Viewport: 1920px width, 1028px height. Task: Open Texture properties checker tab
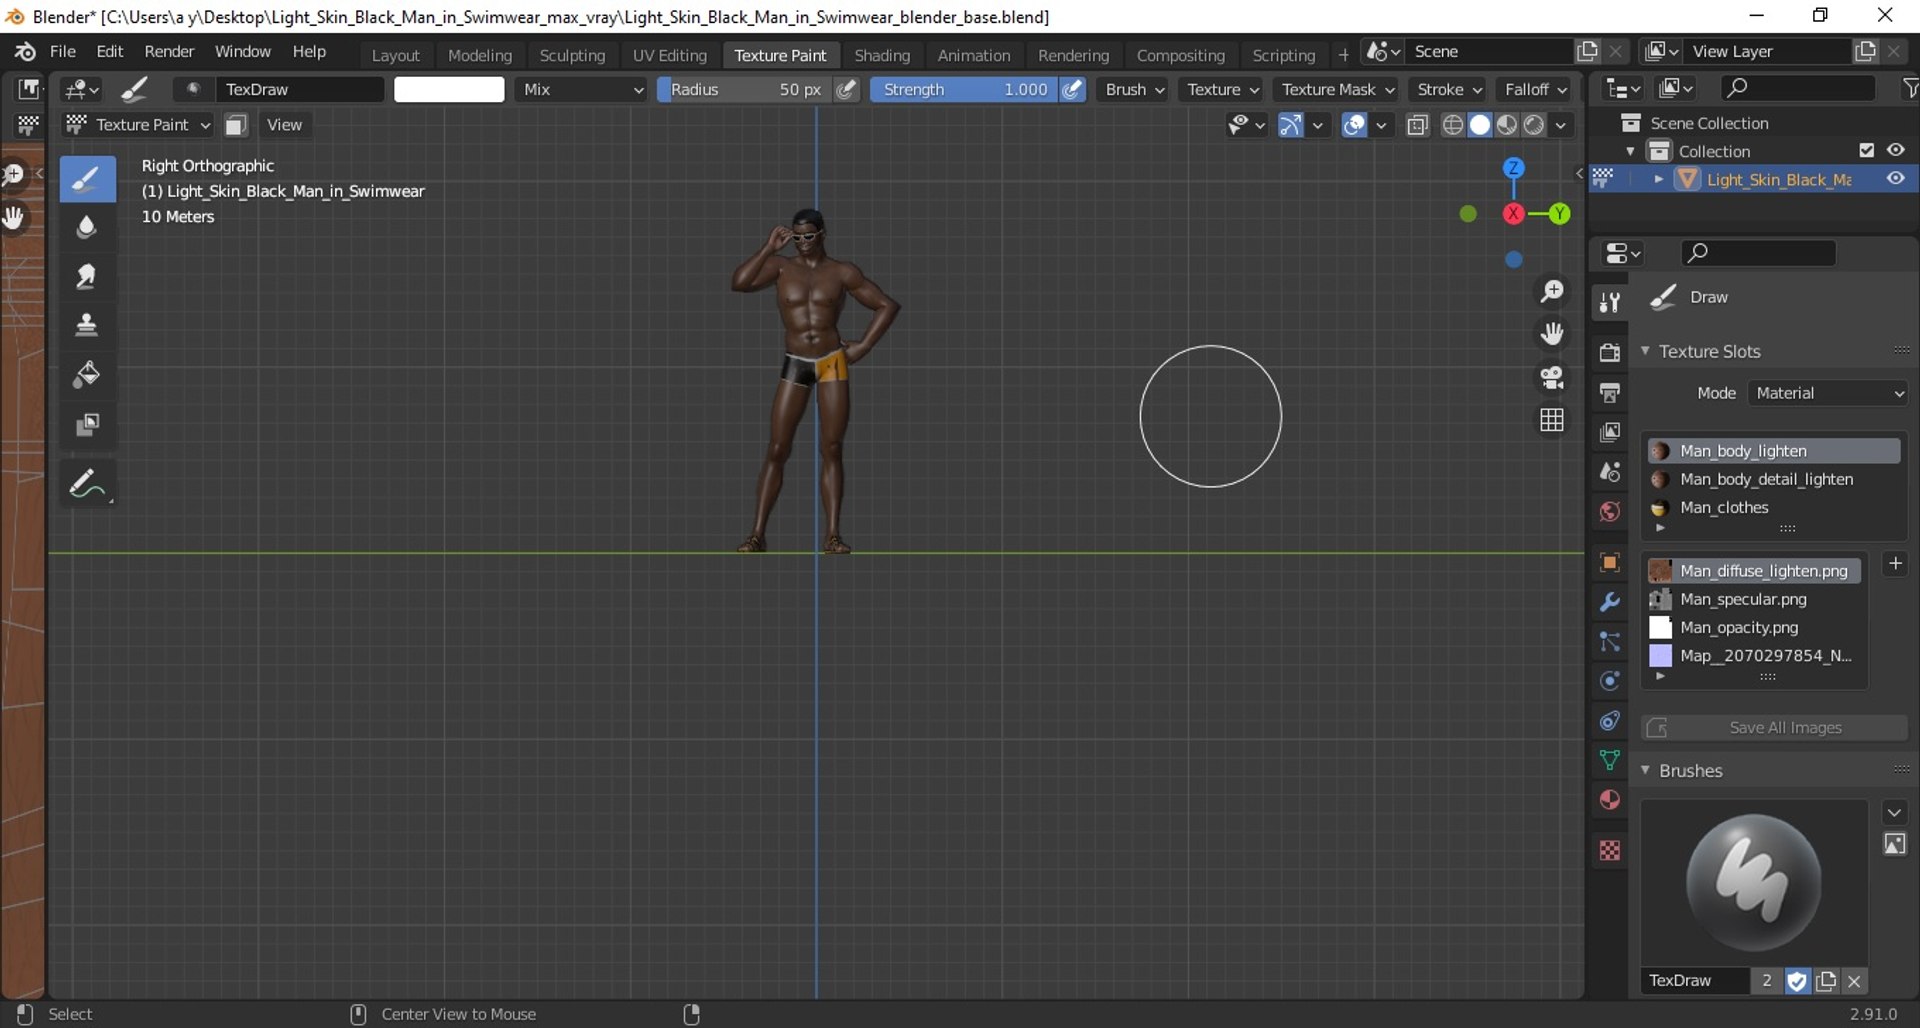pos(1610,850)
